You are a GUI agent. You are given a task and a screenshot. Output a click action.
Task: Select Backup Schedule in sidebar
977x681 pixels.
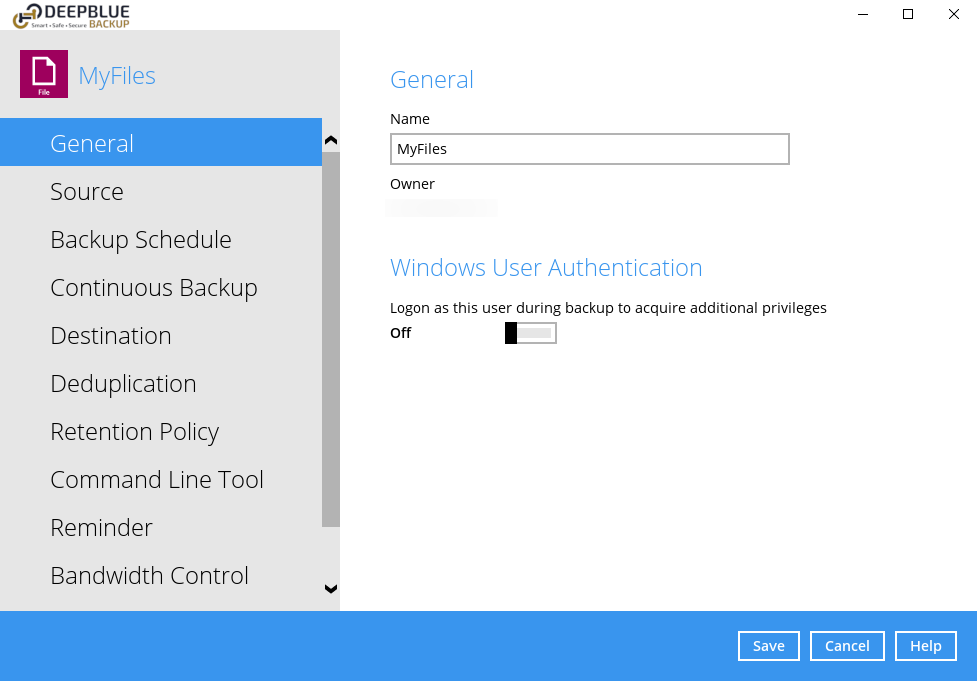point(141,240)
